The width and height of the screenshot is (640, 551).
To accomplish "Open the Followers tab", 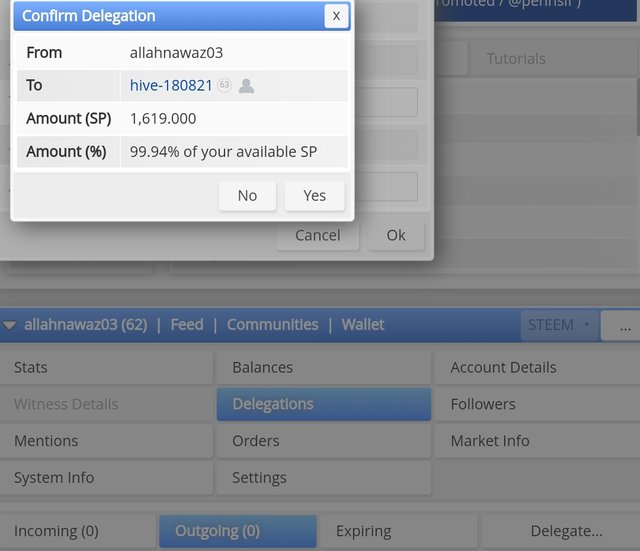I will 537,404.
